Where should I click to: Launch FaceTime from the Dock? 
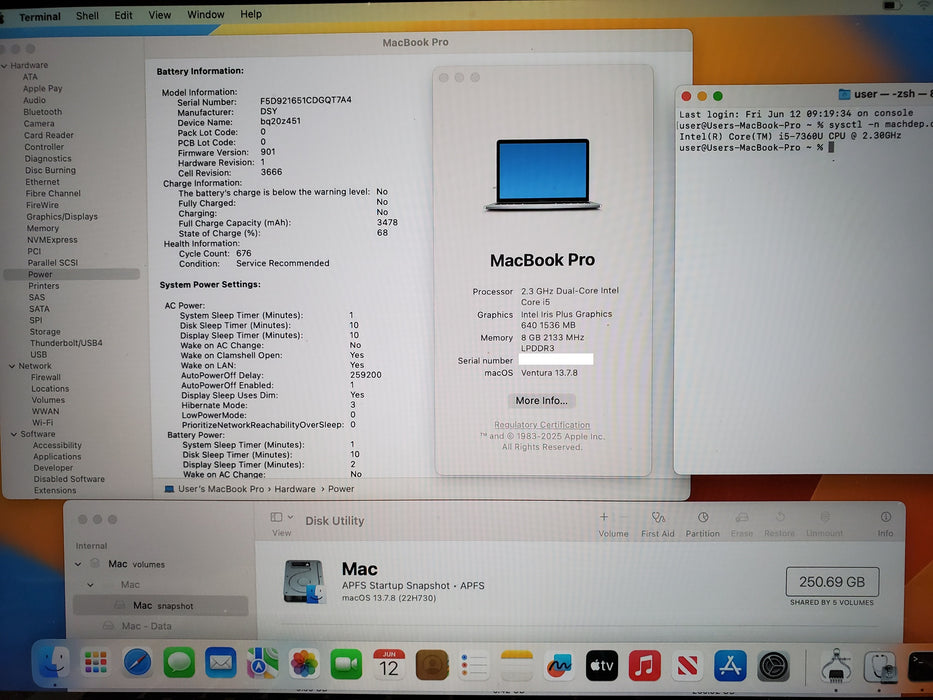point(346,664)
